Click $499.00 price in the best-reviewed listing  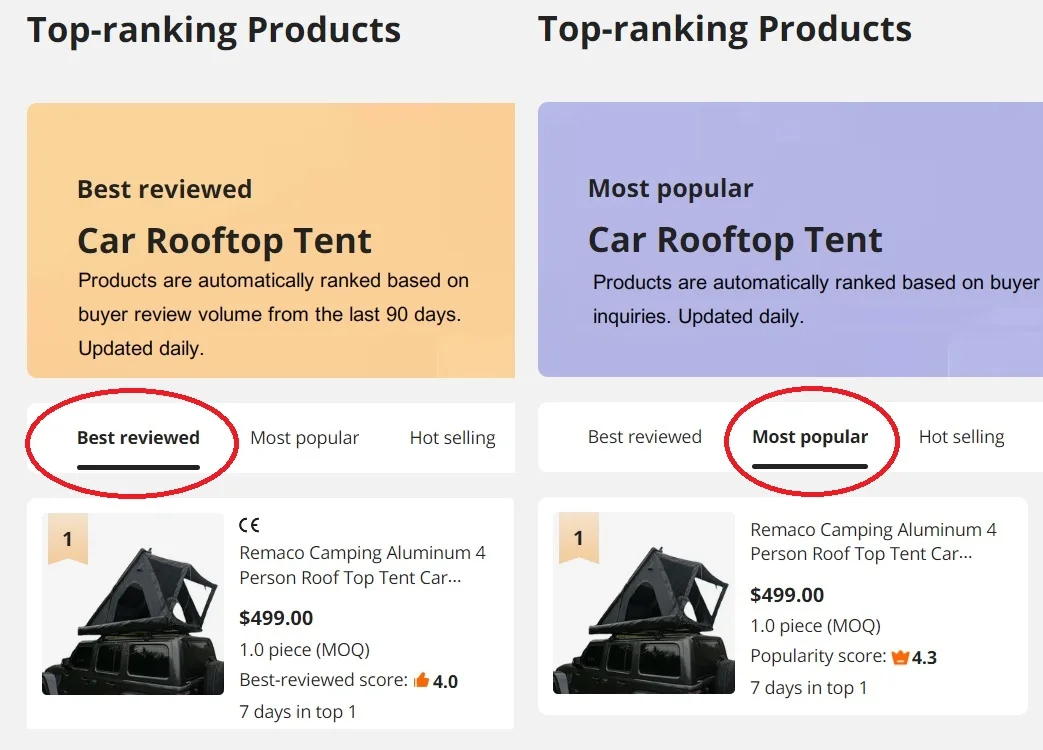click(276, 618)
